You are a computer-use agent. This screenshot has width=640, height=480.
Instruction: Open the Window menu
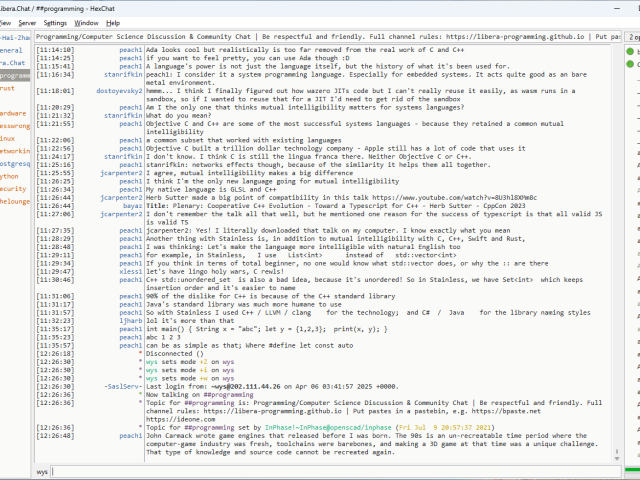[x=87, y=22]
